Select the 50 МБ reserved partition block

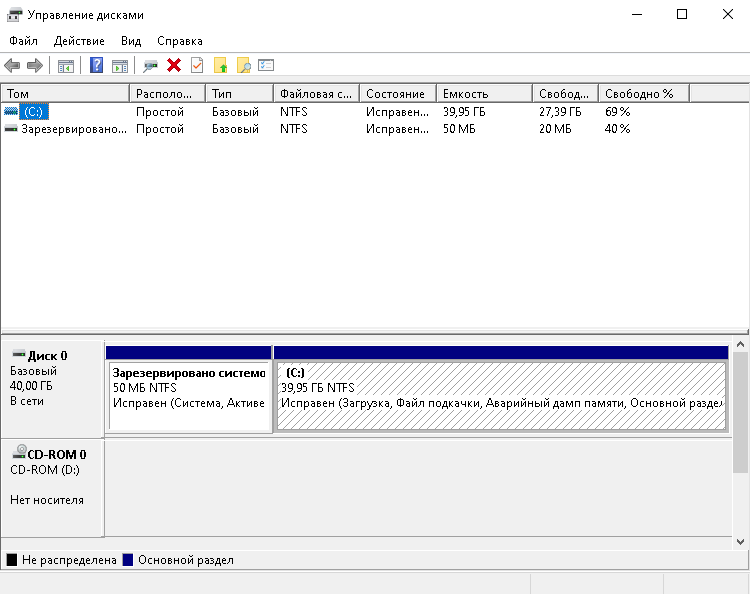189,396
